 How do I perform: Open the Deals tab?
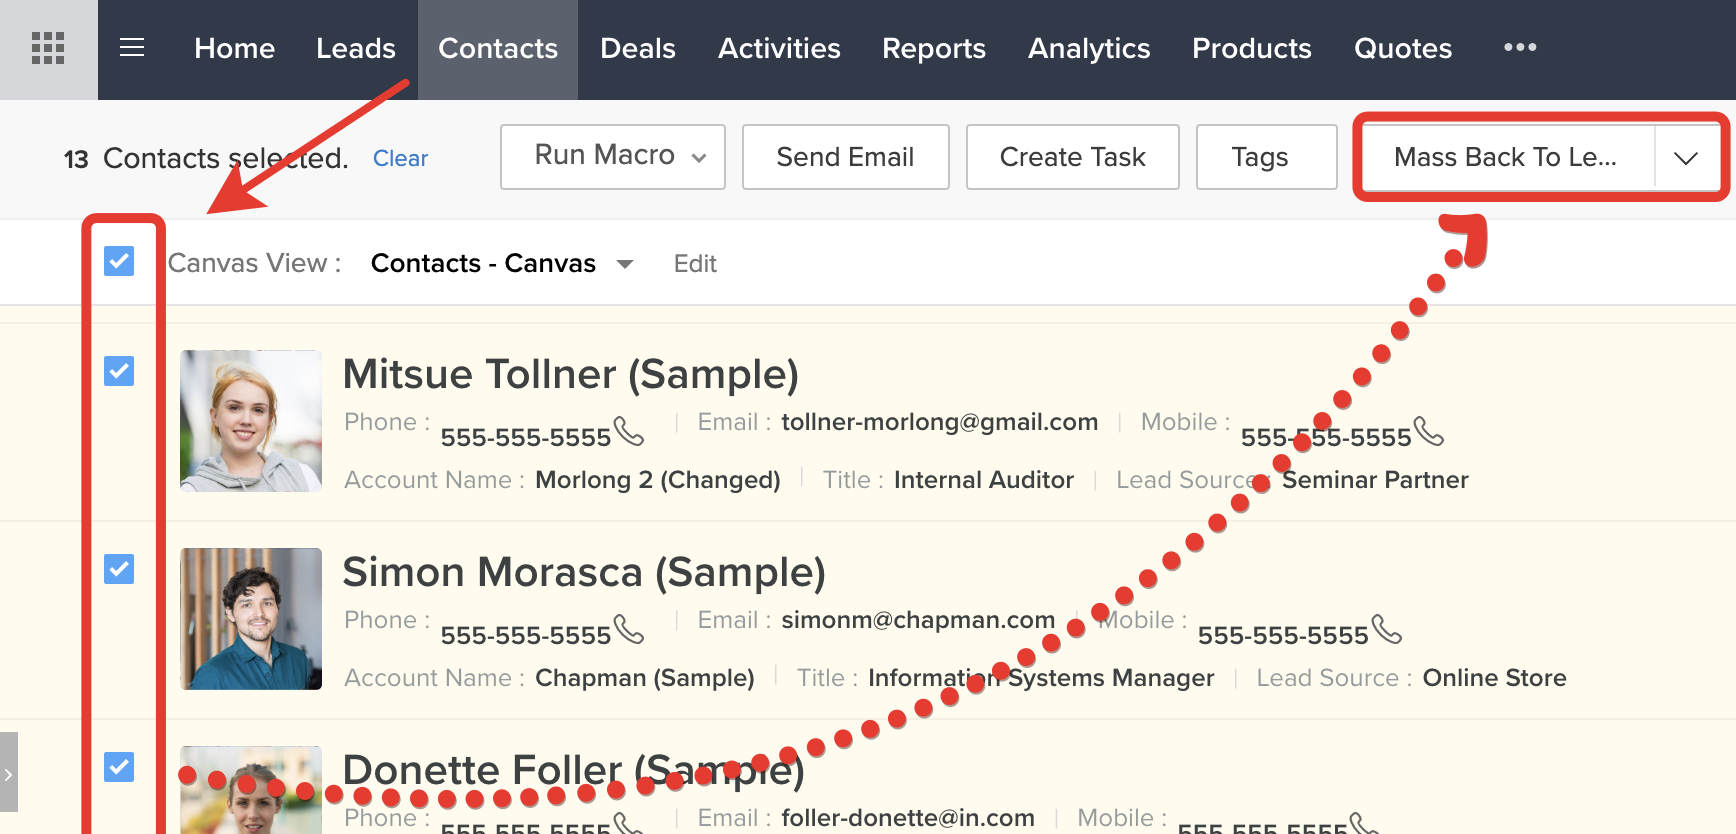[638, 48]
